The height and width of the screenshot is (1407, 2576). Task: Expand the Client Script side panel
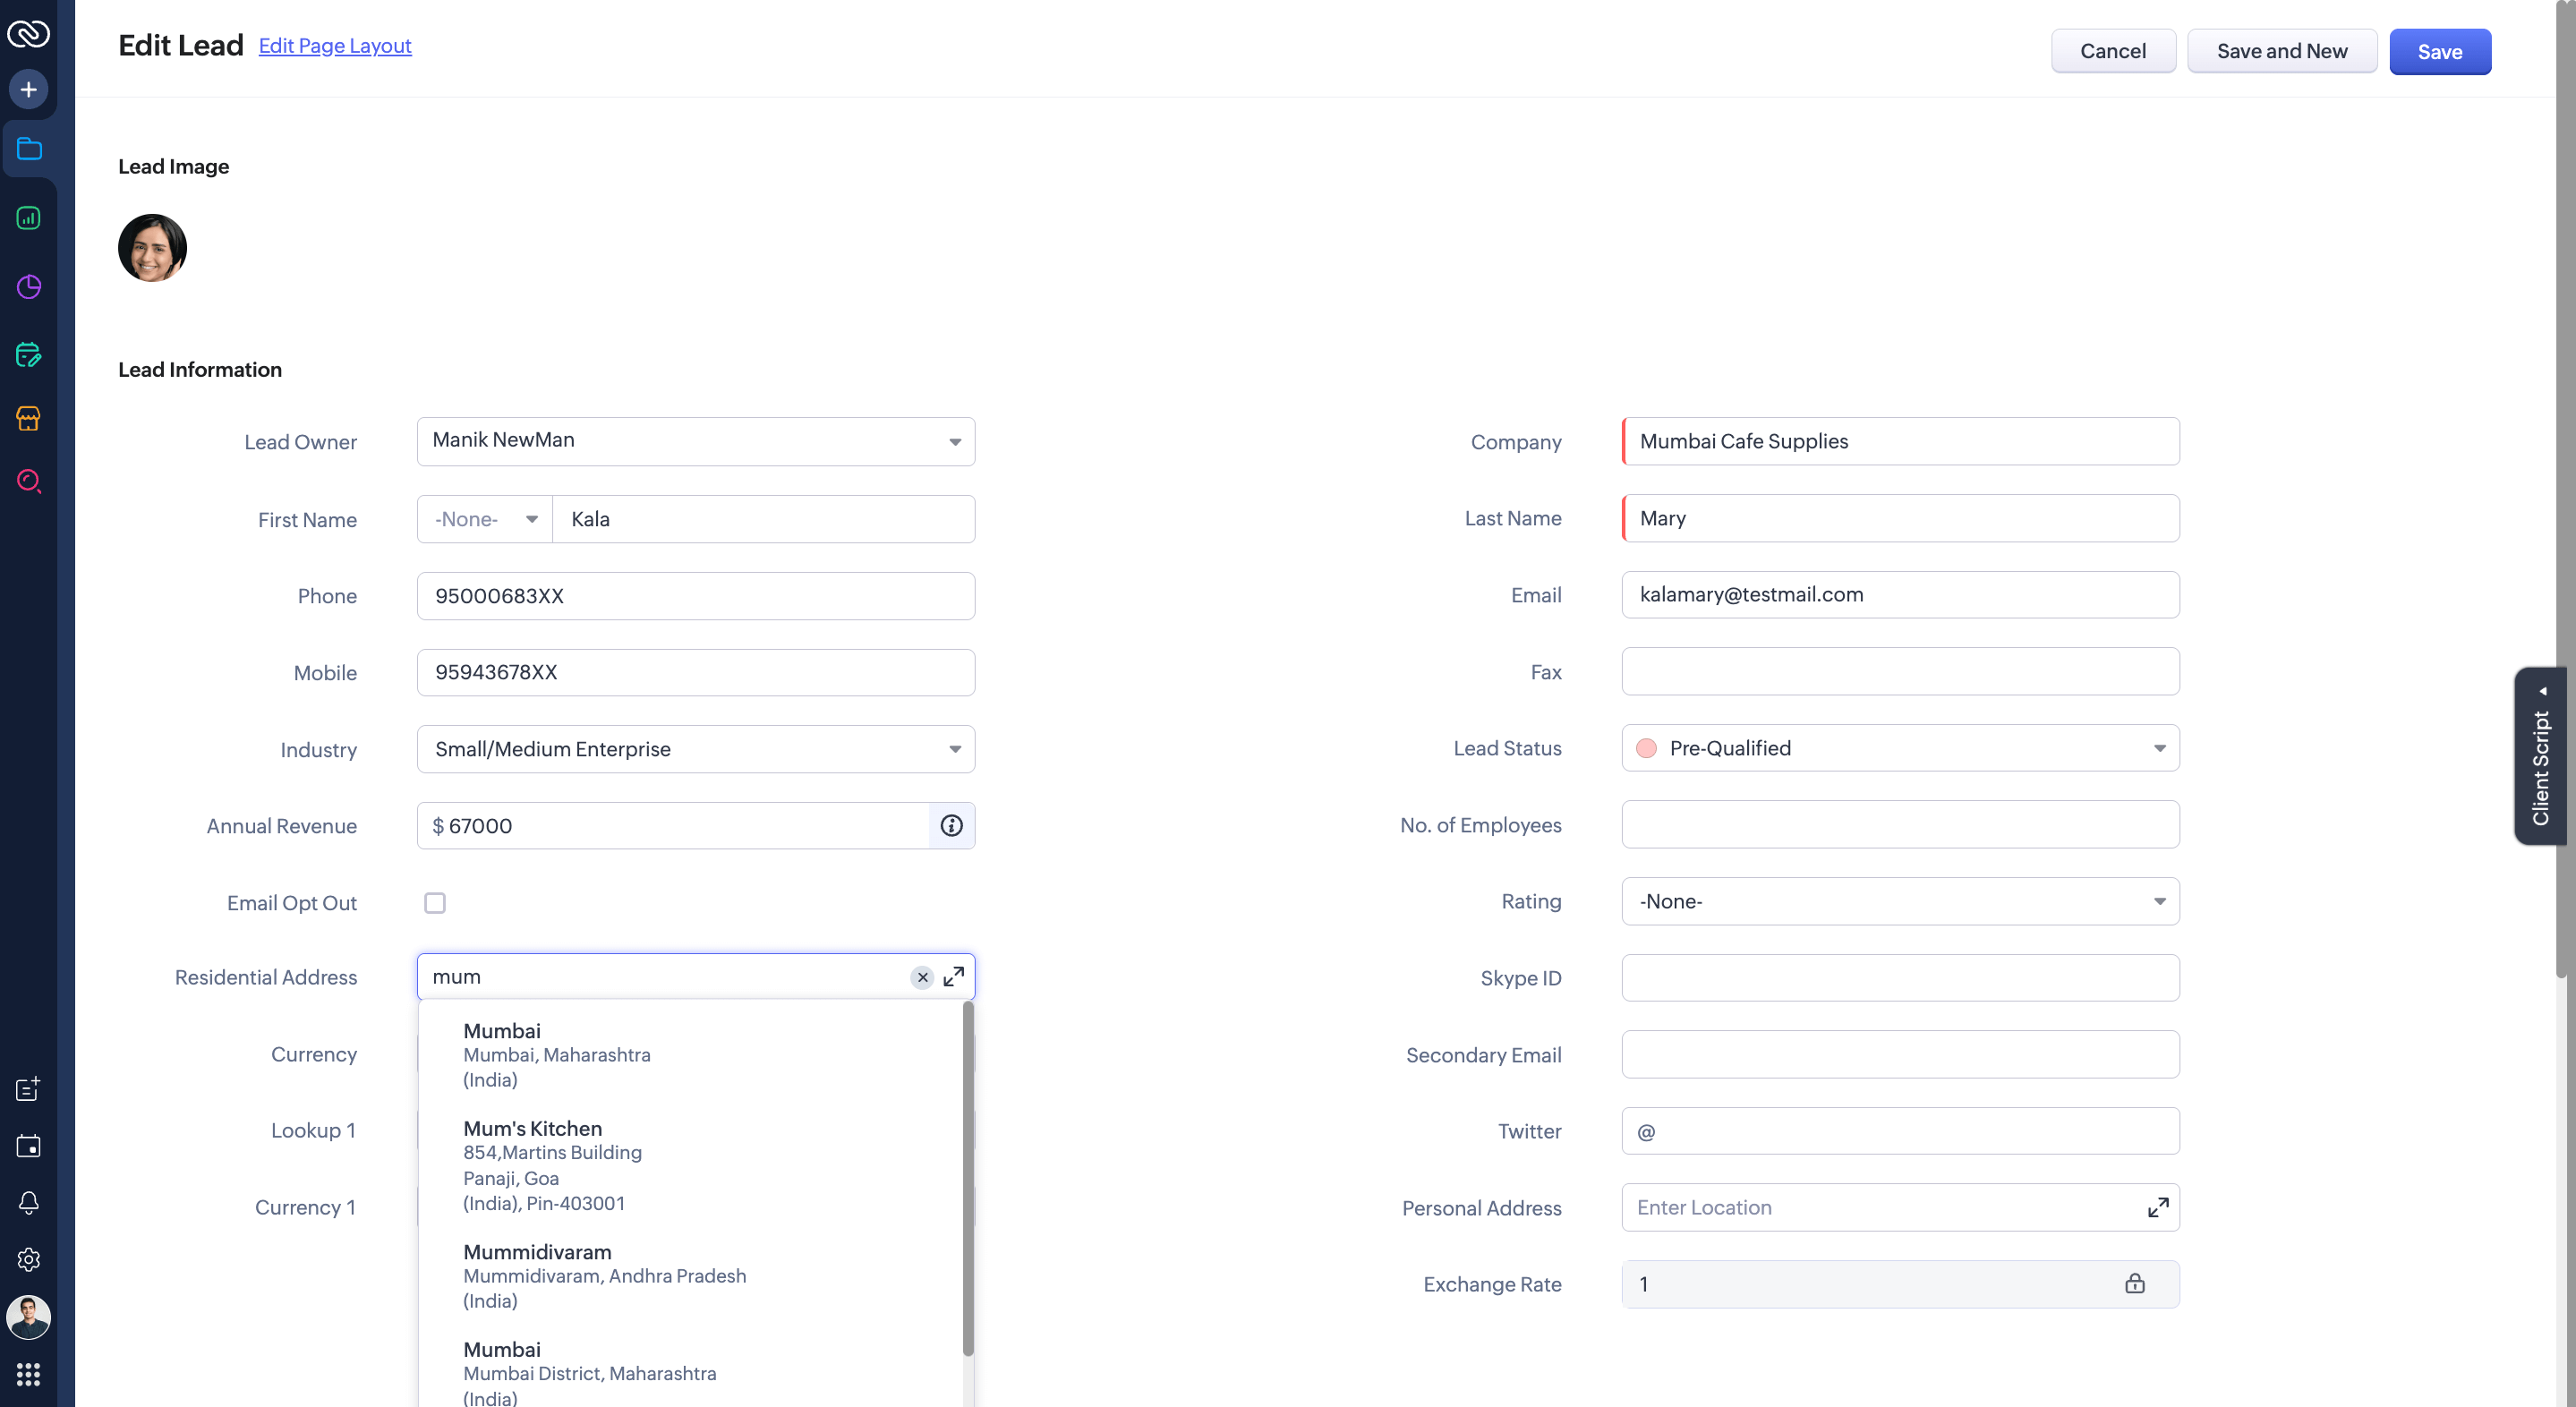[x=2541, y=756]
